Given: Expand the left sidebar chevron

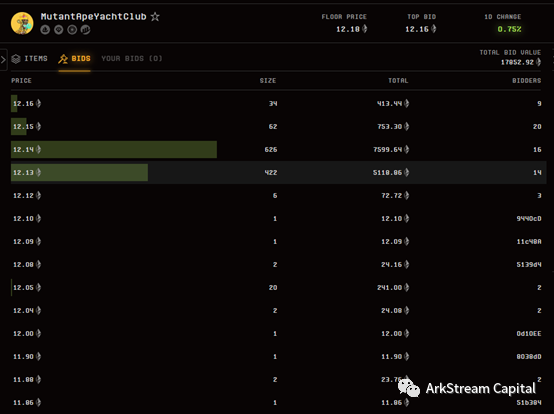Looking at the screenshot, I should tap(3, 59).
